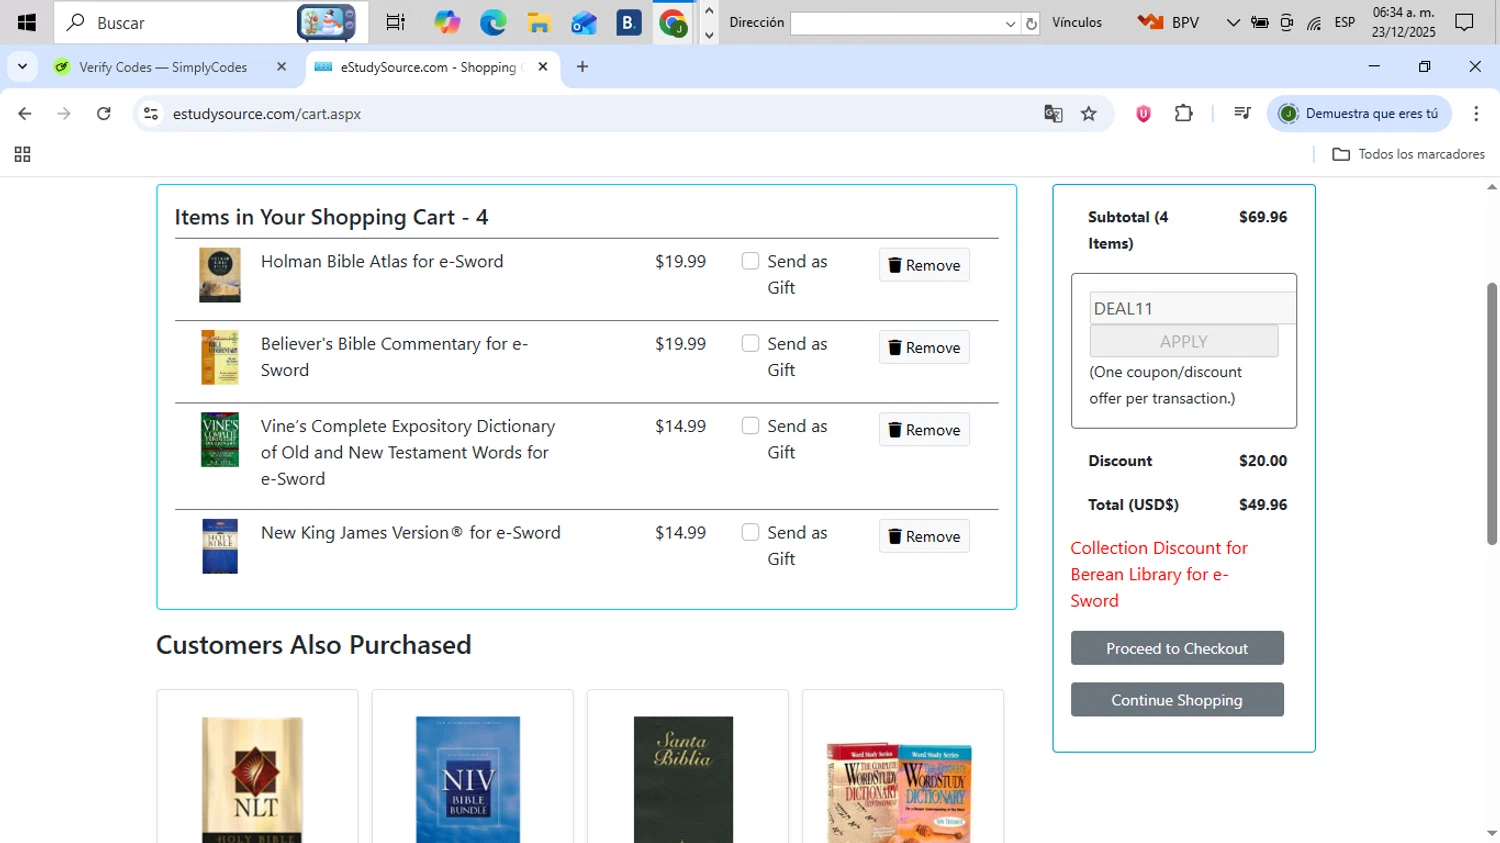1500x843 pixels.
Task: Open BPV item in taskbar
Action: click(x=1168, y=22)
